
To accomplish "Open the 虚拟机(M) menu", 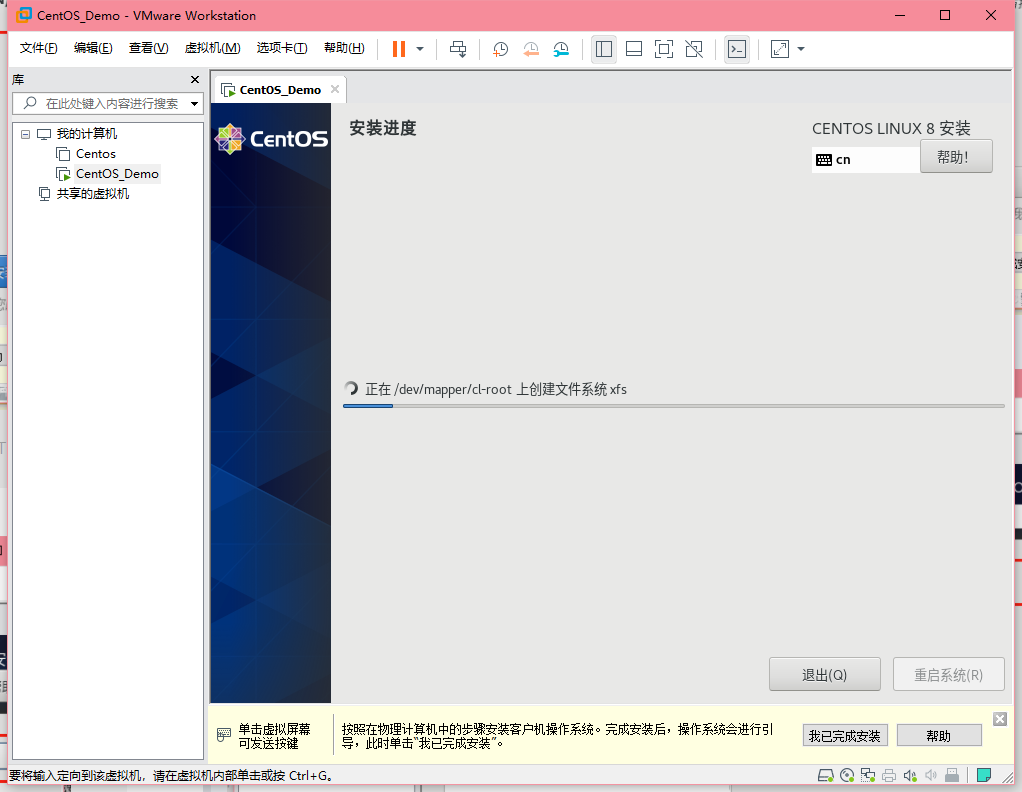I will pyautogui.click(x=212, y=48).
